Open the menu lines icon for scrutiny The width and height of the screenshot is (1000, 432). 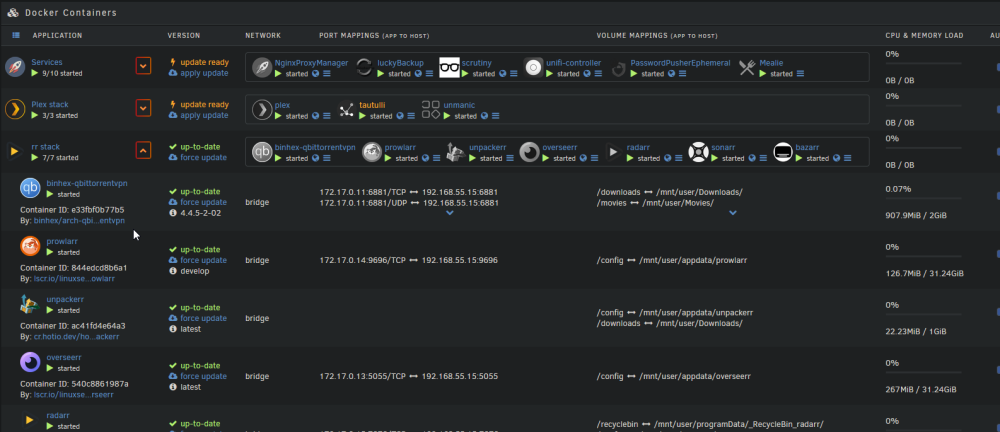[x=513, y=74]
